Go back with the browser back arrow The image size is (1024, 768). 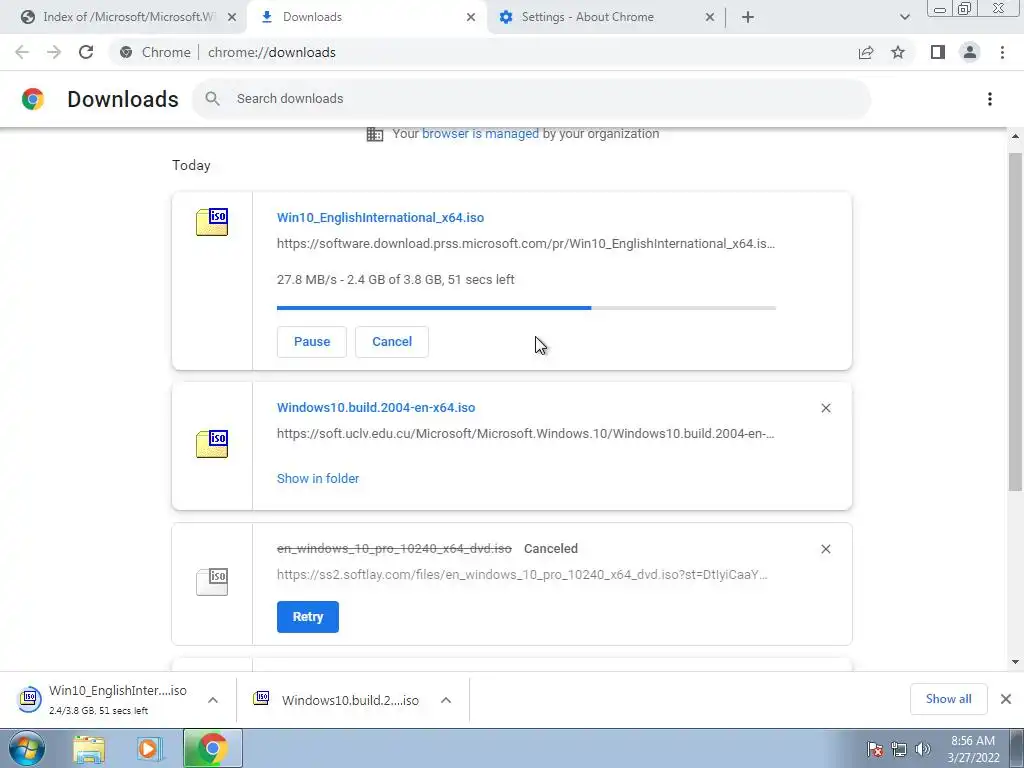pyautogui.click(x=22, y=52)
